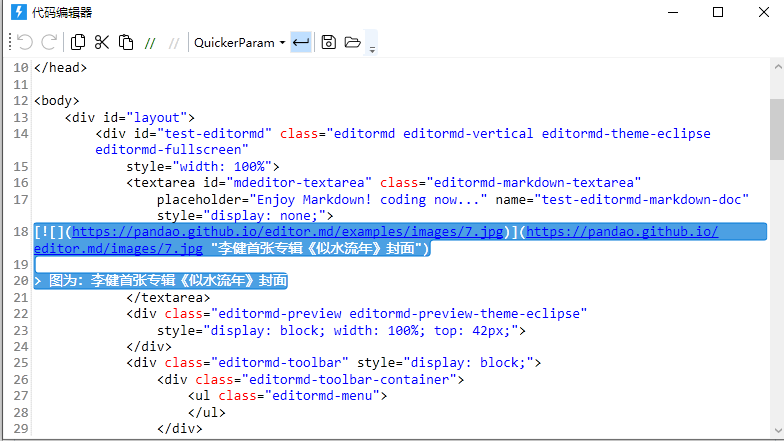Viewport: 784px width, 441px height.
Task: Click the "</ul>" tag on line 28
Action: 206,412
